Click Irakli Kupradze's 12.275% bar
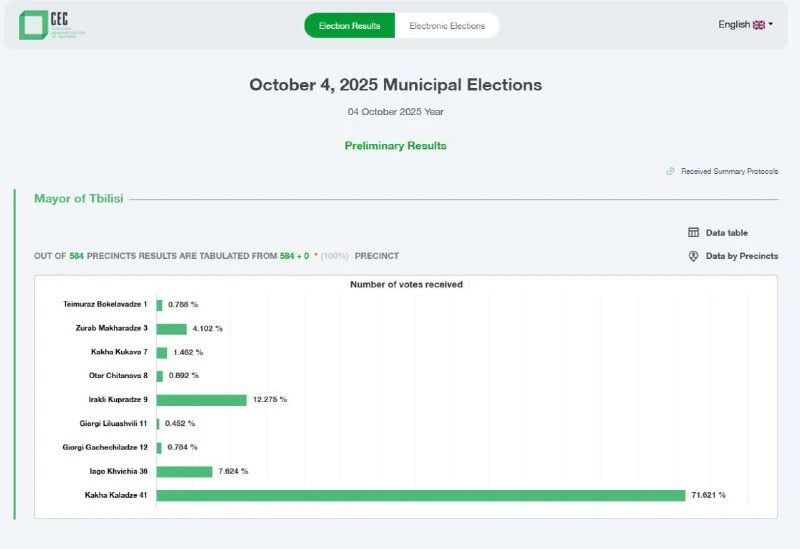This screenshot has width=800, height=549. tap(201, 400)
